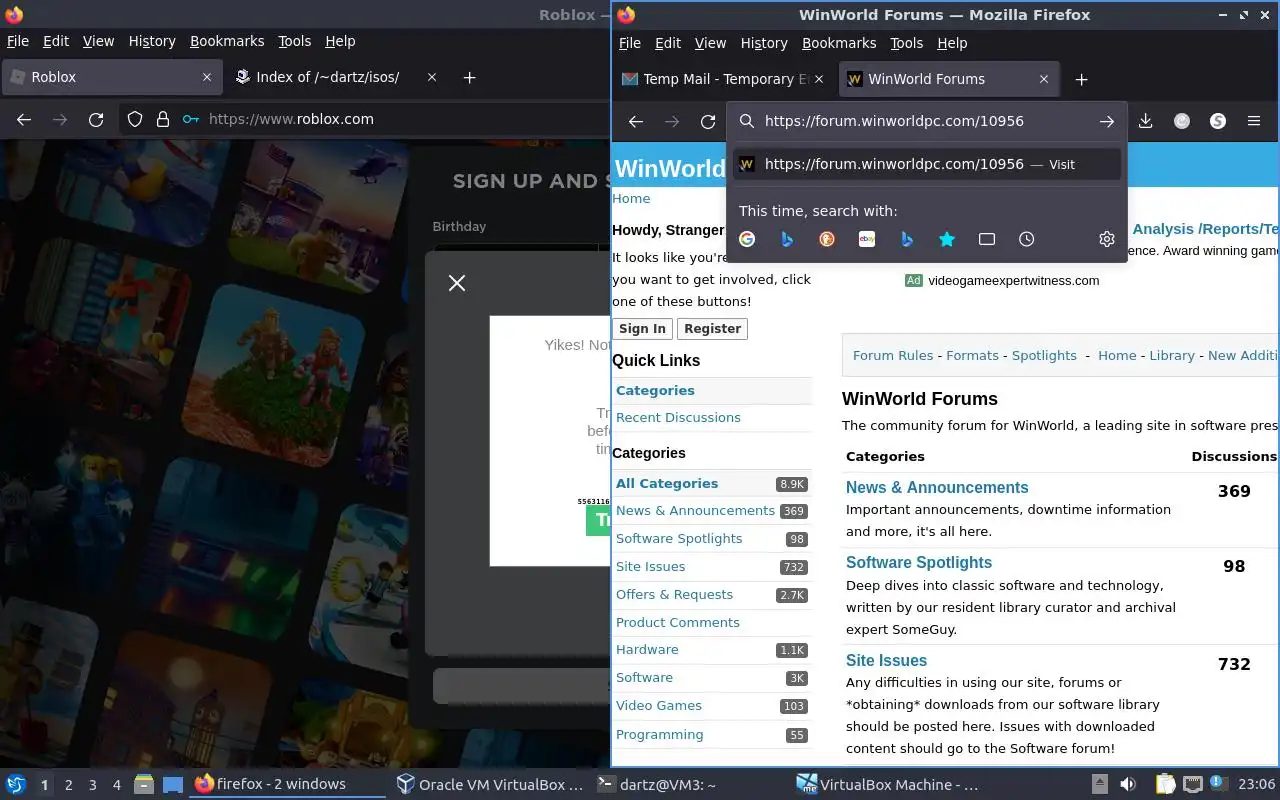Close the Roblox dialog with the X icon

[457, 283]
